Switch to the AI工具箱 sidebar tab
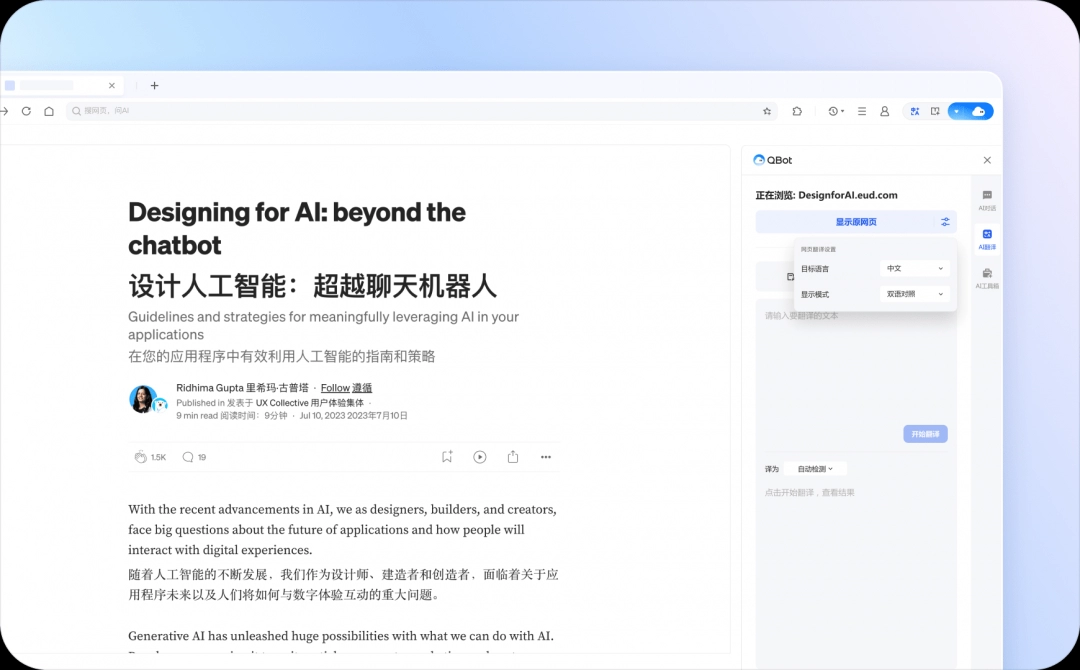This screenshot has width=1080, height=670. point(987,278)
